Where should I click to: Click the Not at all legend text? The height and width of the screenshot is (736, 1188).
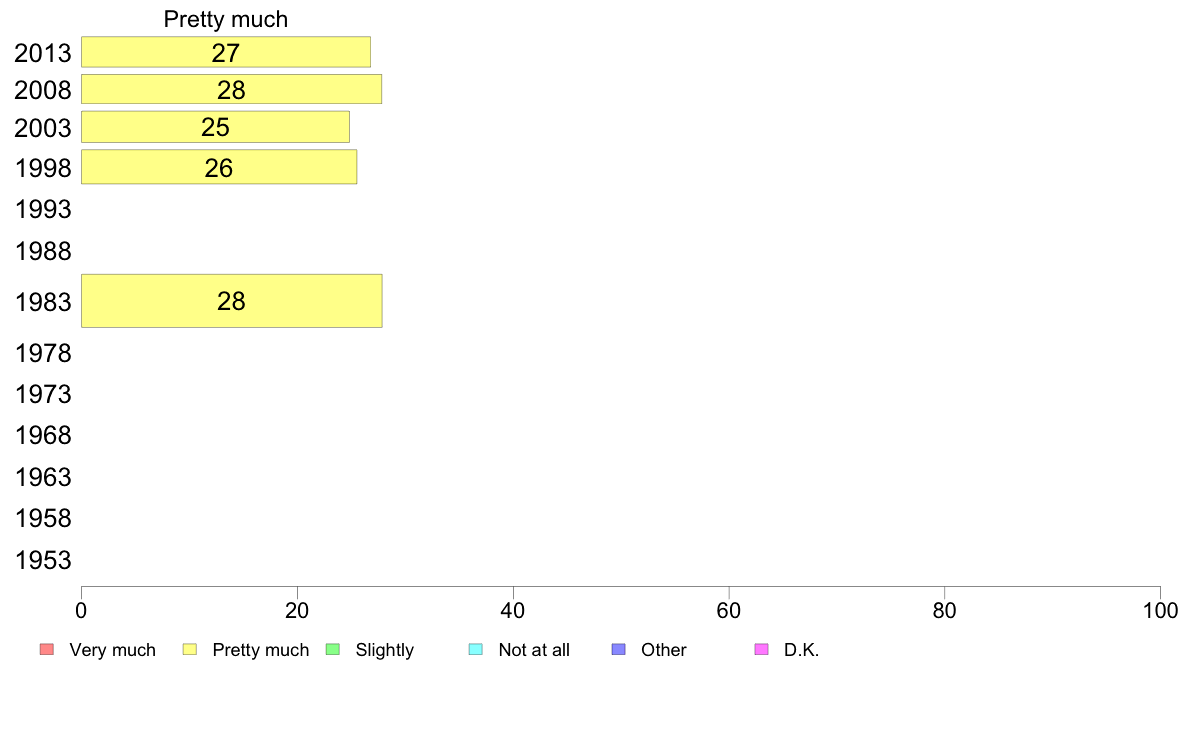pos(534,650)
